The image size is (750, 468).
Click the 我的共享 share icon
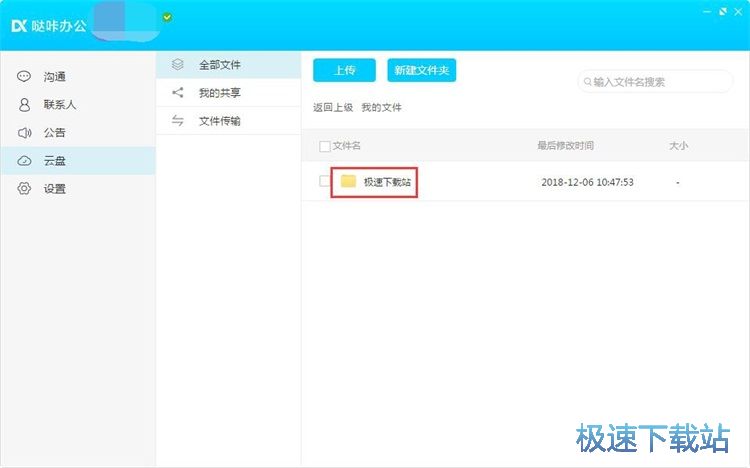[178, 92]
